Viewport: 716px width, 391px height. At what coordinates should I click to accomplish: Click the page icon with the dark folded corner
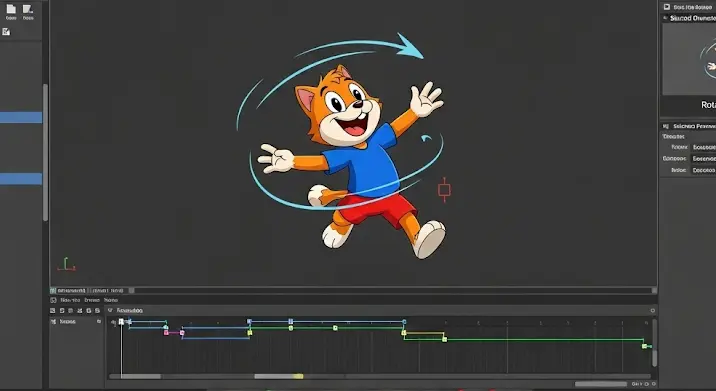[x=28, y=9]
